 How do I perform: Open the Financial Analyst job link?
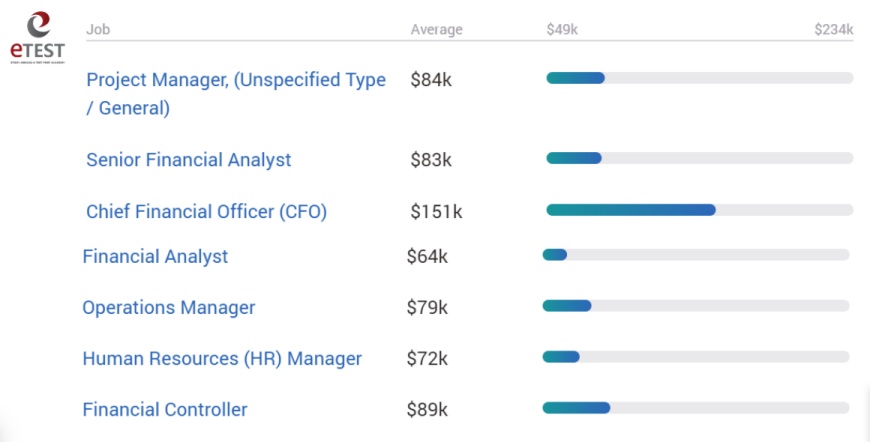click(155, 256)
